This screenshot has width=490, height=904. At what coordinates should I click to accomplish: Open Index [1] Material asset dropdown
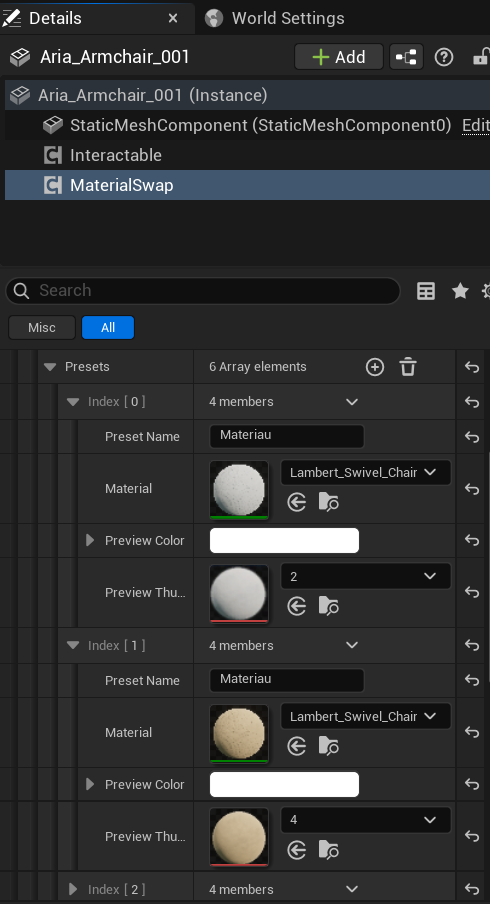(x=365, y=716)
